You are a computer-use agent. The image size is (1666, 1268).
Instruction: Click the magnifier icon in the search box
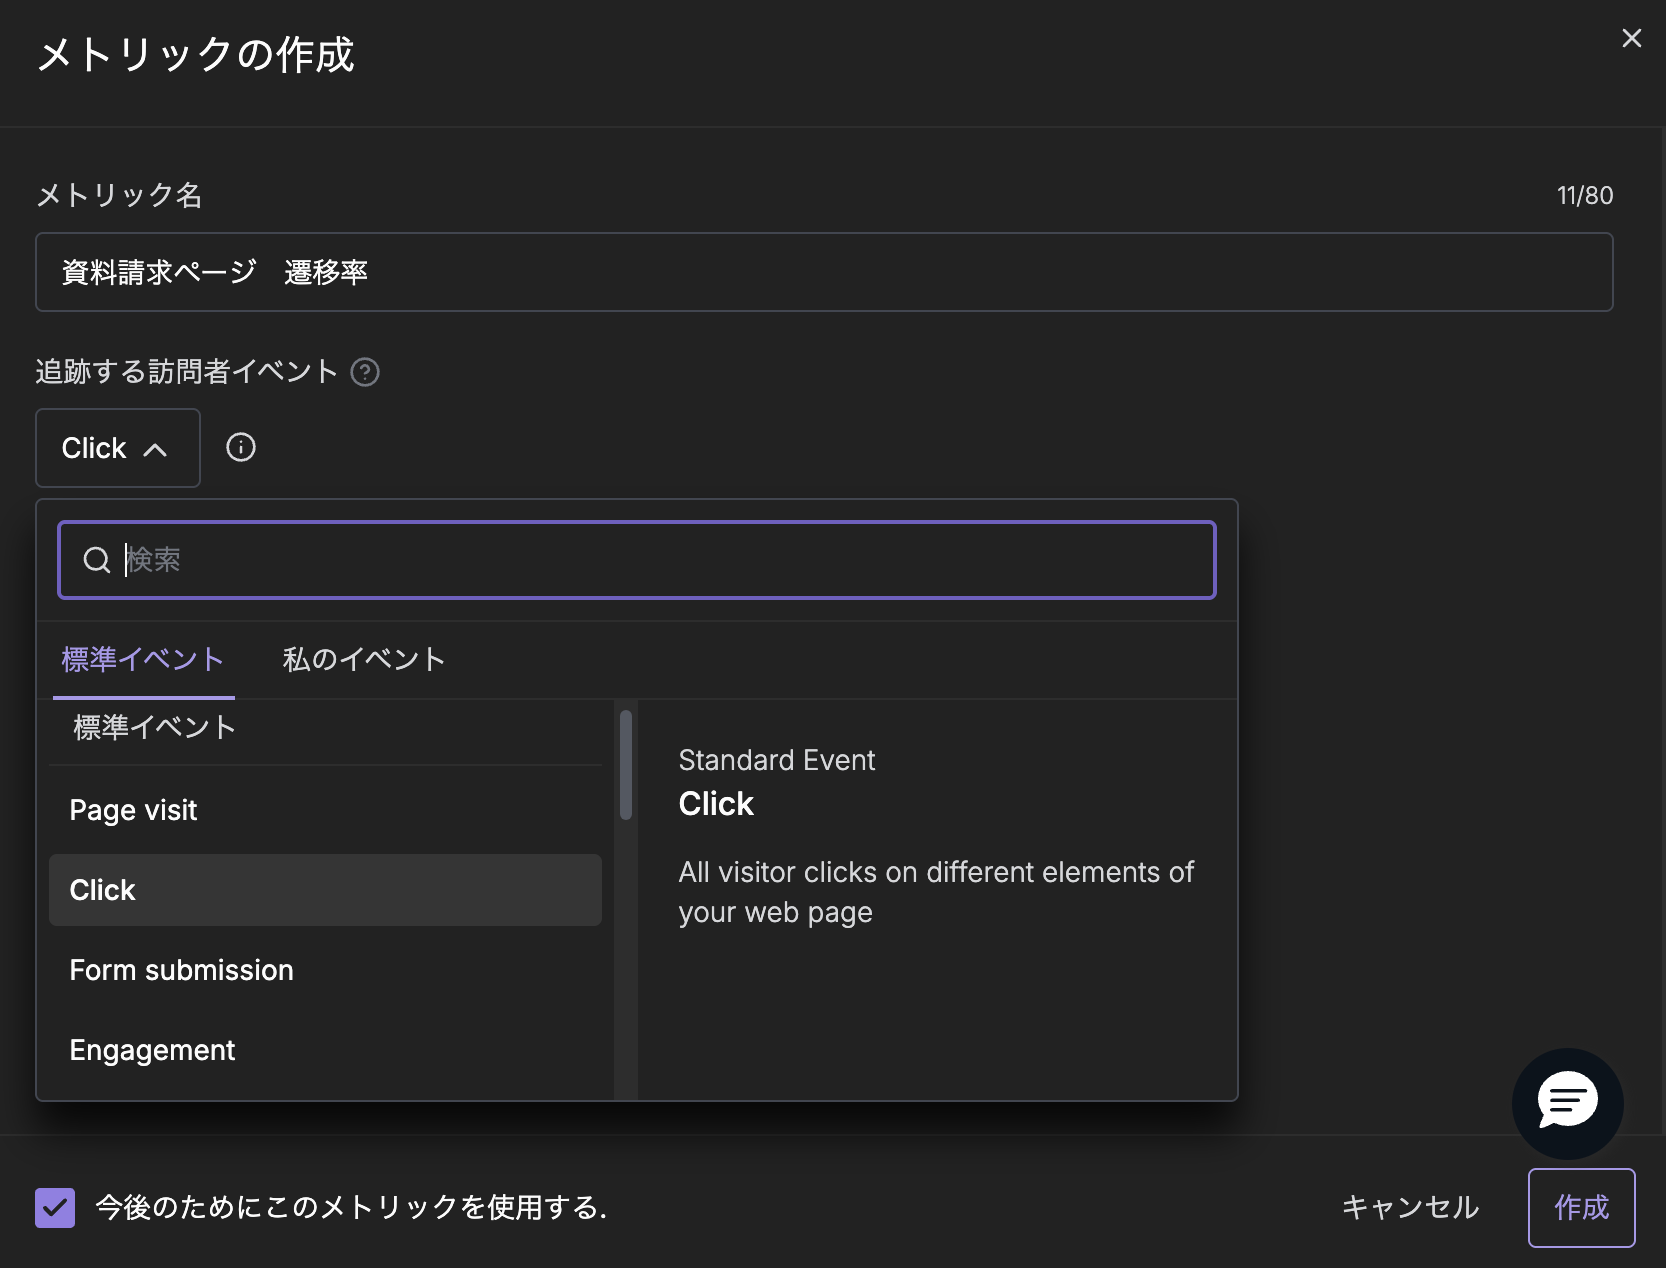coord(96,560)
